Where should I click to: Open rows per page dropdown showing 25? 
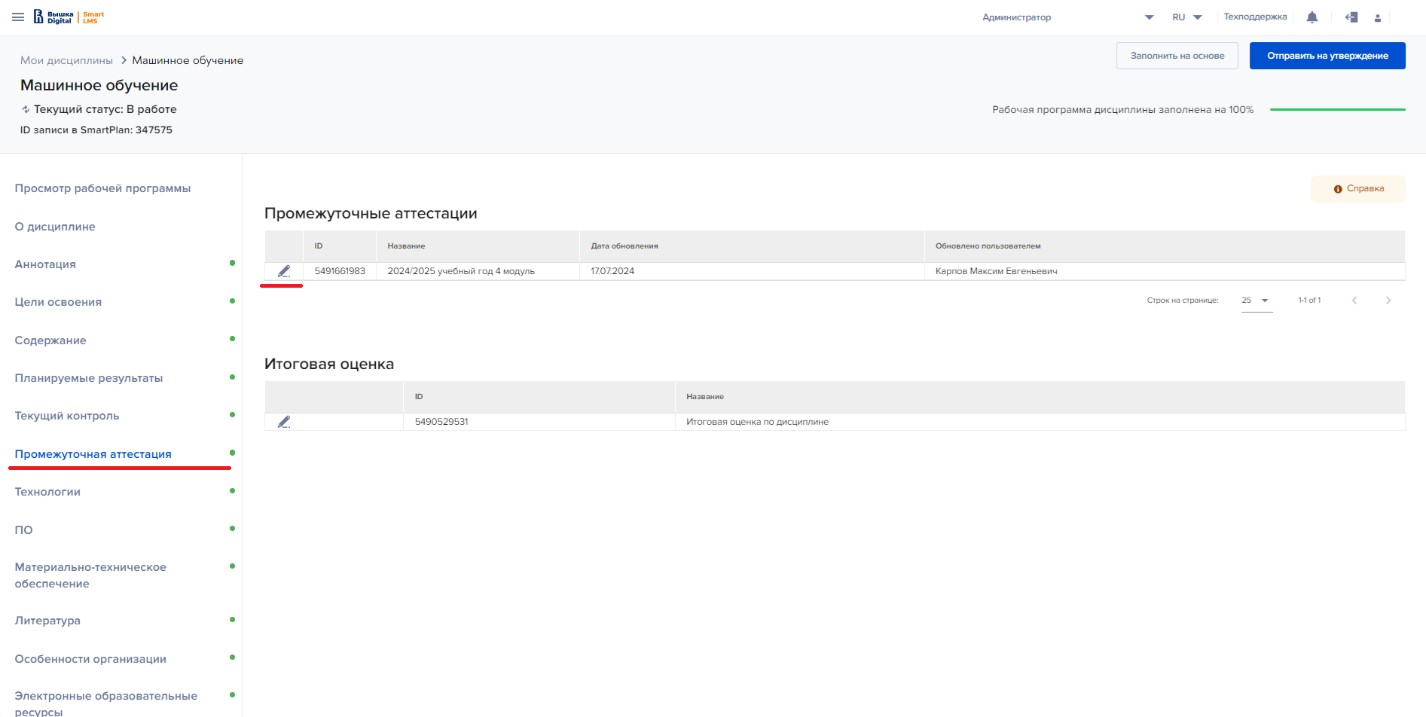coord(1256,300)
